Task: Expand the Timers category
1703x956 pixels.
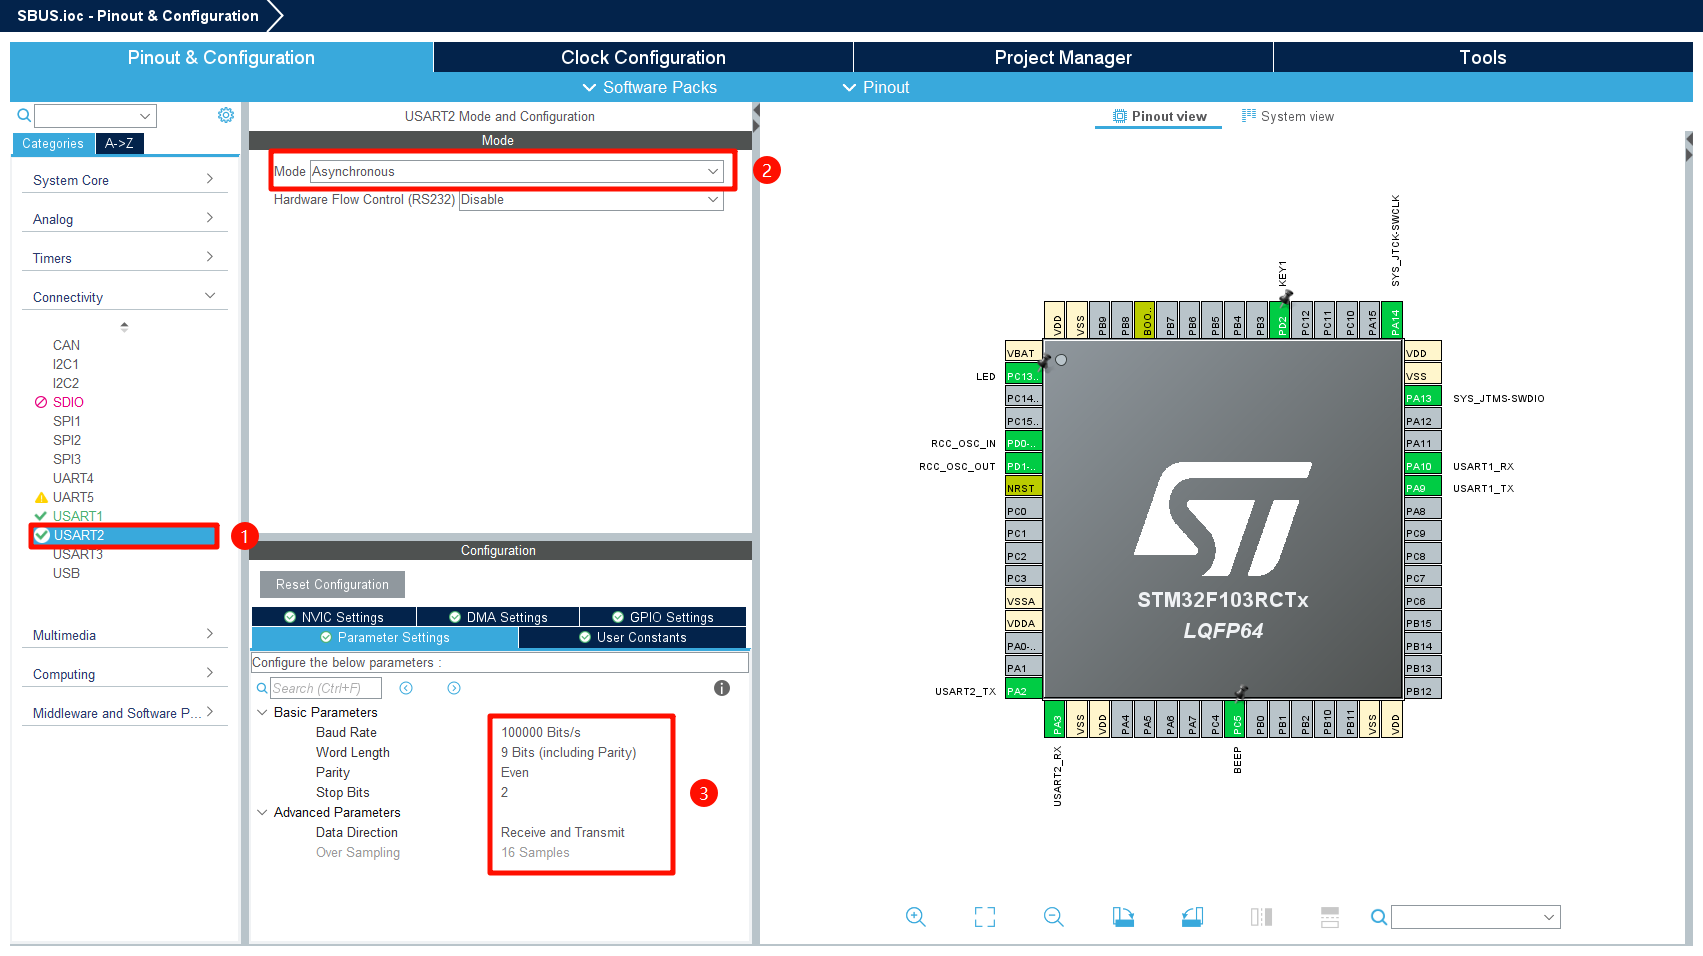Action: point(124,258)
